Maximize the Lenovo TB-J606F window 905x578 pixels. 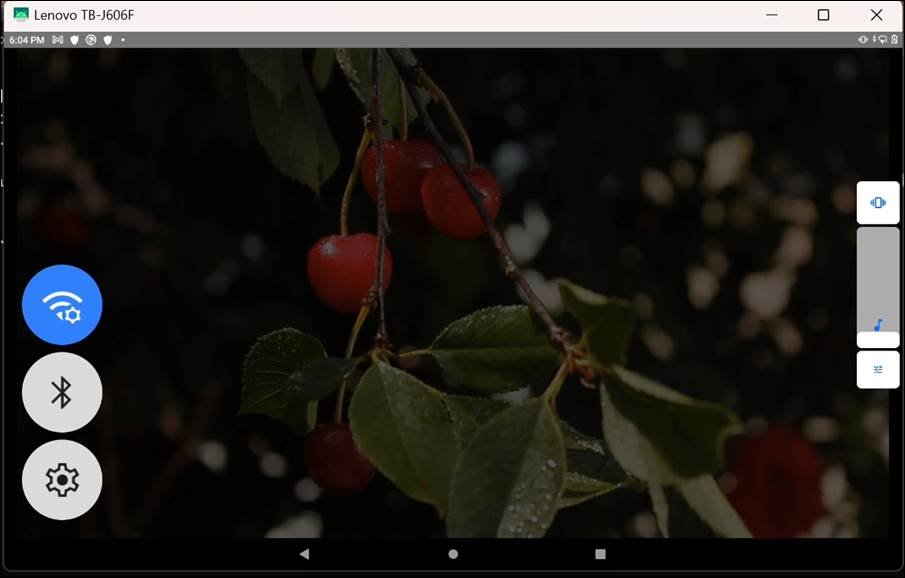pyautogui.click(x=823, y=15)
